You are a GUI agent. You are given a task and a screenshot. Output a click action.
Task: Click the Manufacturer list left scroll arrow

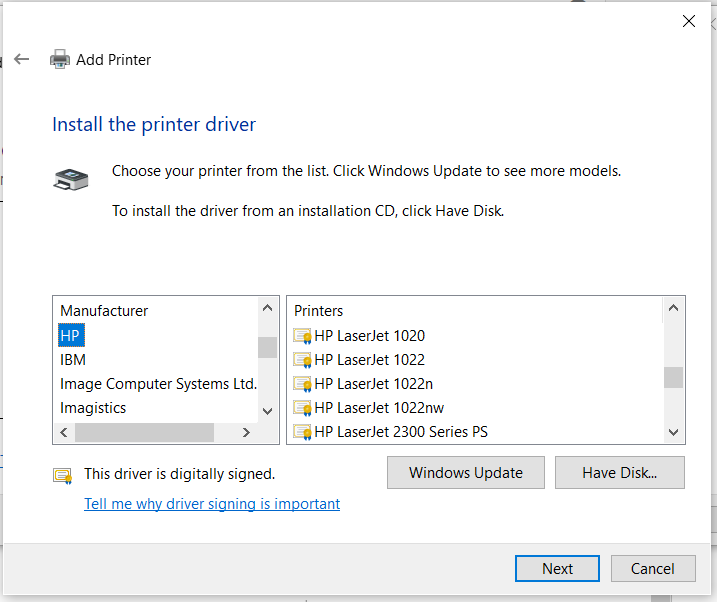(64, 432)
